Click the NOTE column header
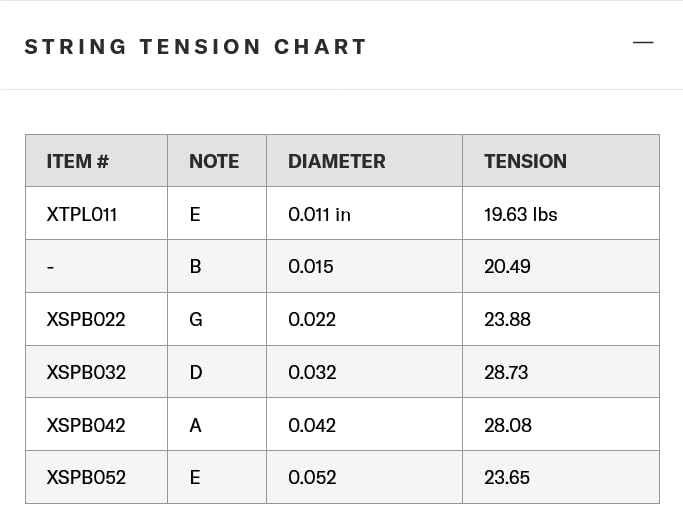The image size is (683, 523). [214, 161]
